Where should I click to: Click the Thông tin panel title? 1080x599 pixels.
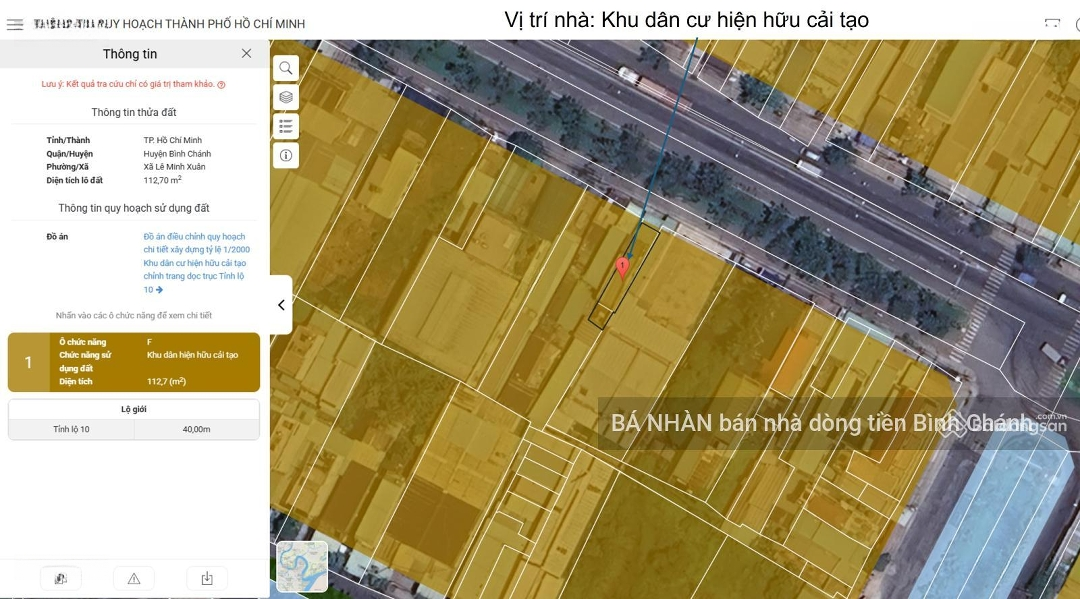point(130,54)
